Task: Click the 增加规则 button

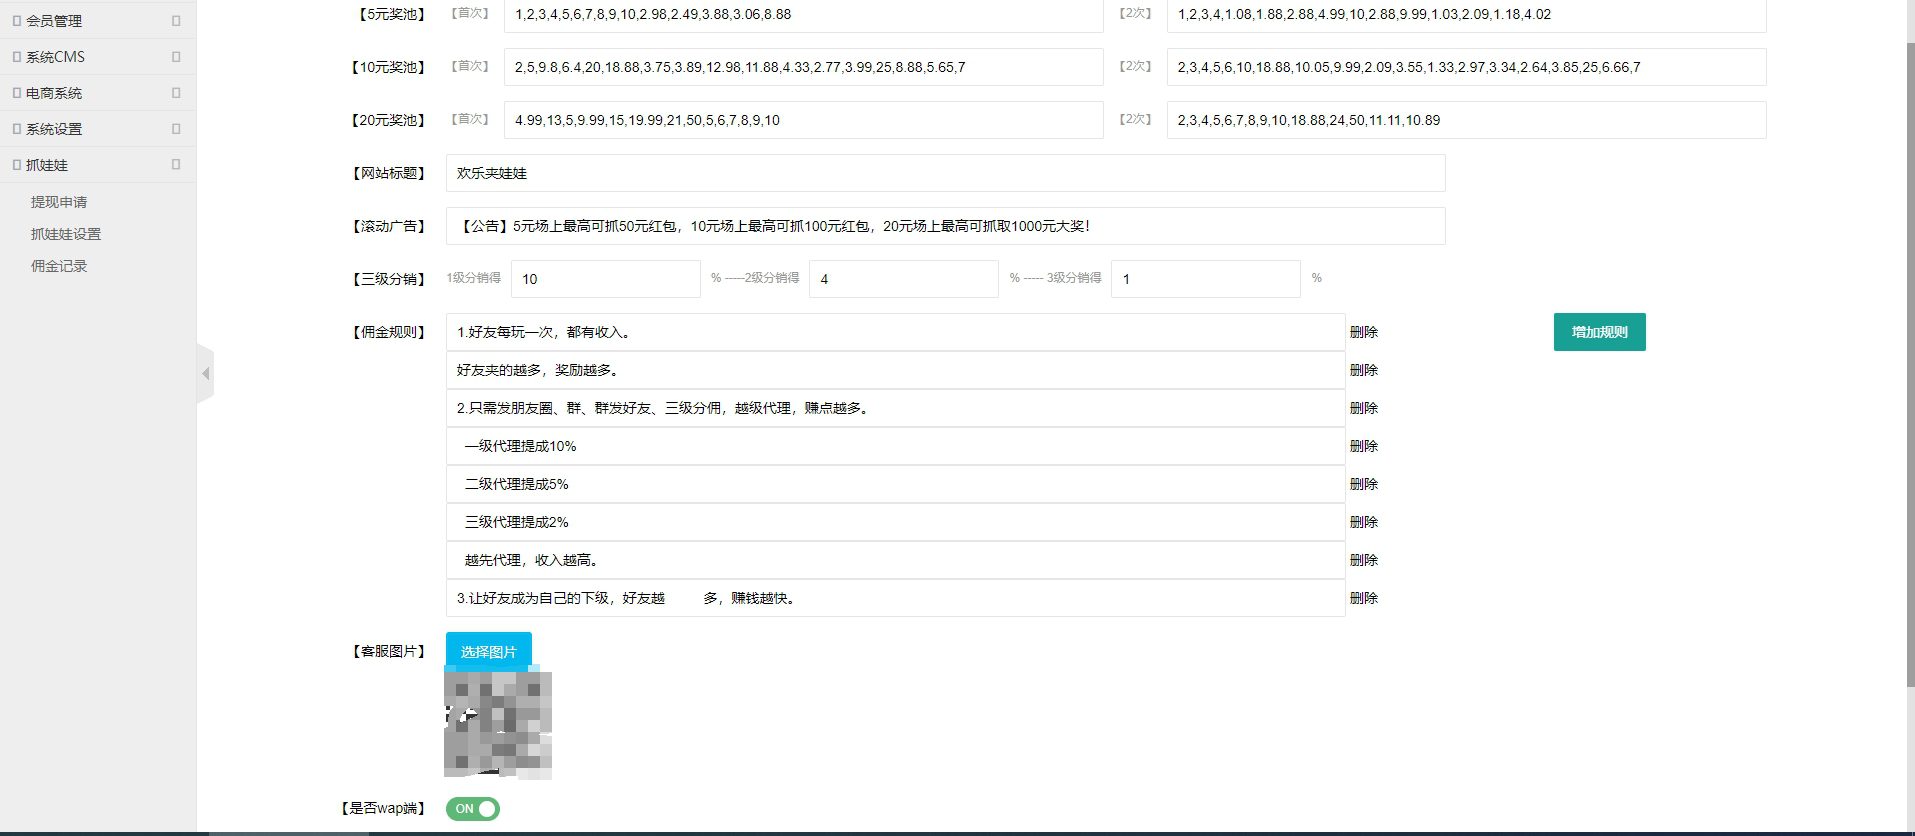Action: point(1599,332)
